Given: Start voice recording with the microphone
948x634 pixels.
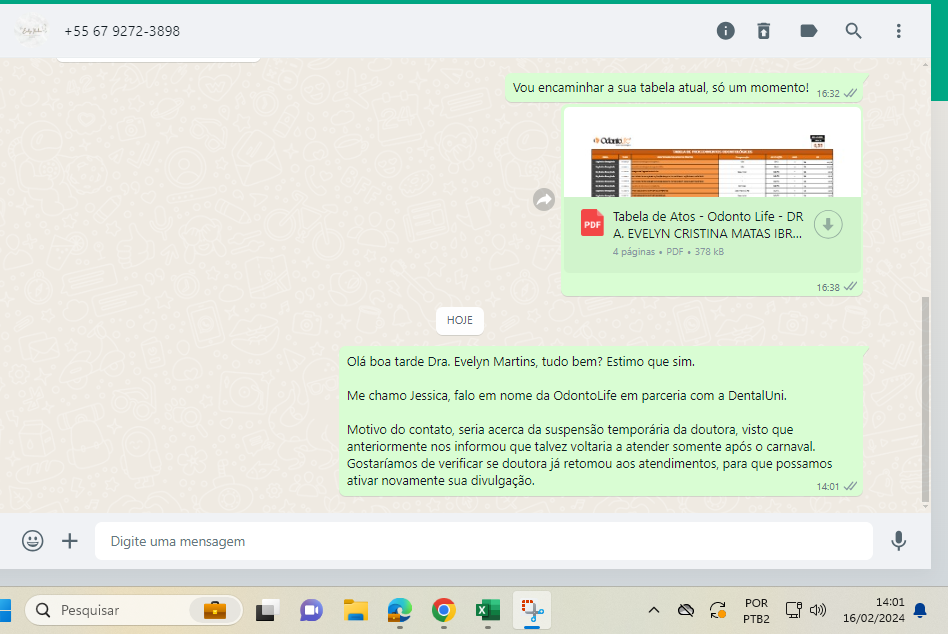Looking at the screenshot, I should click(x=899, y=541).
